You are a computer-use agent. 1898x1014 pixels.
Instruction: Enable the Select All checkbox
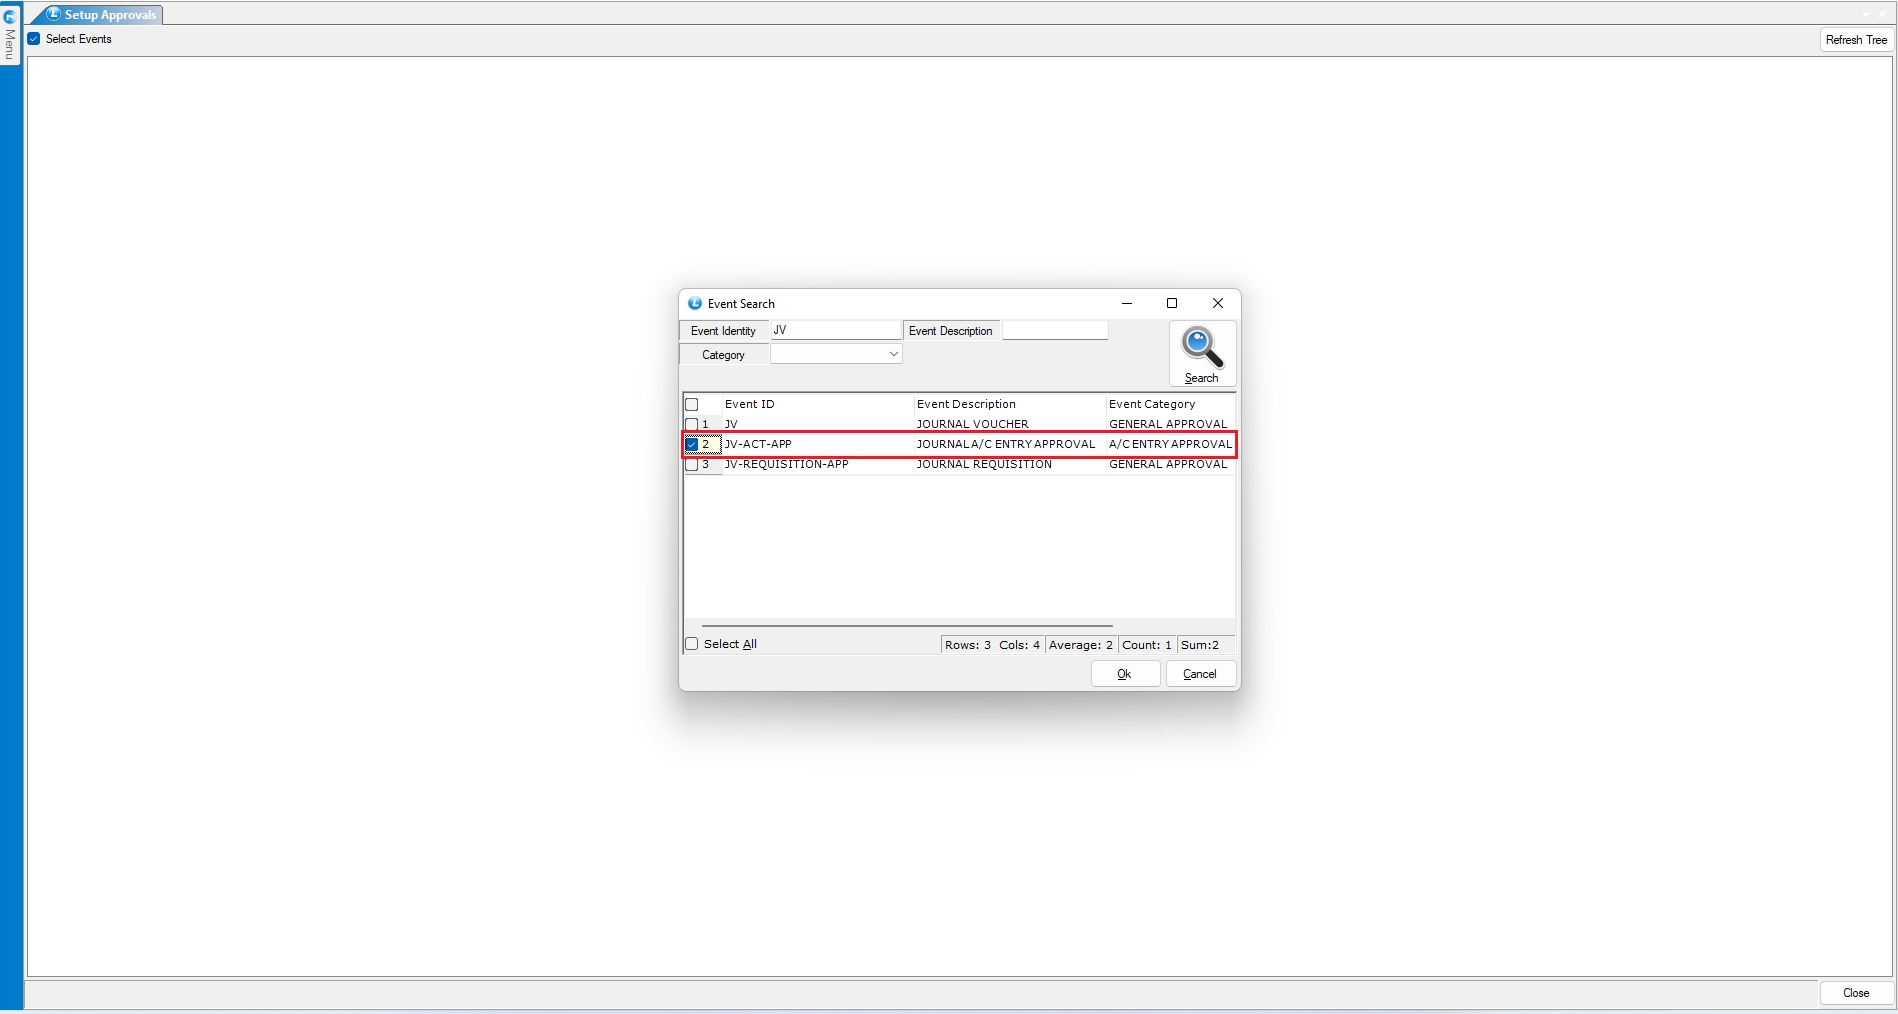[x=691, y=644]
